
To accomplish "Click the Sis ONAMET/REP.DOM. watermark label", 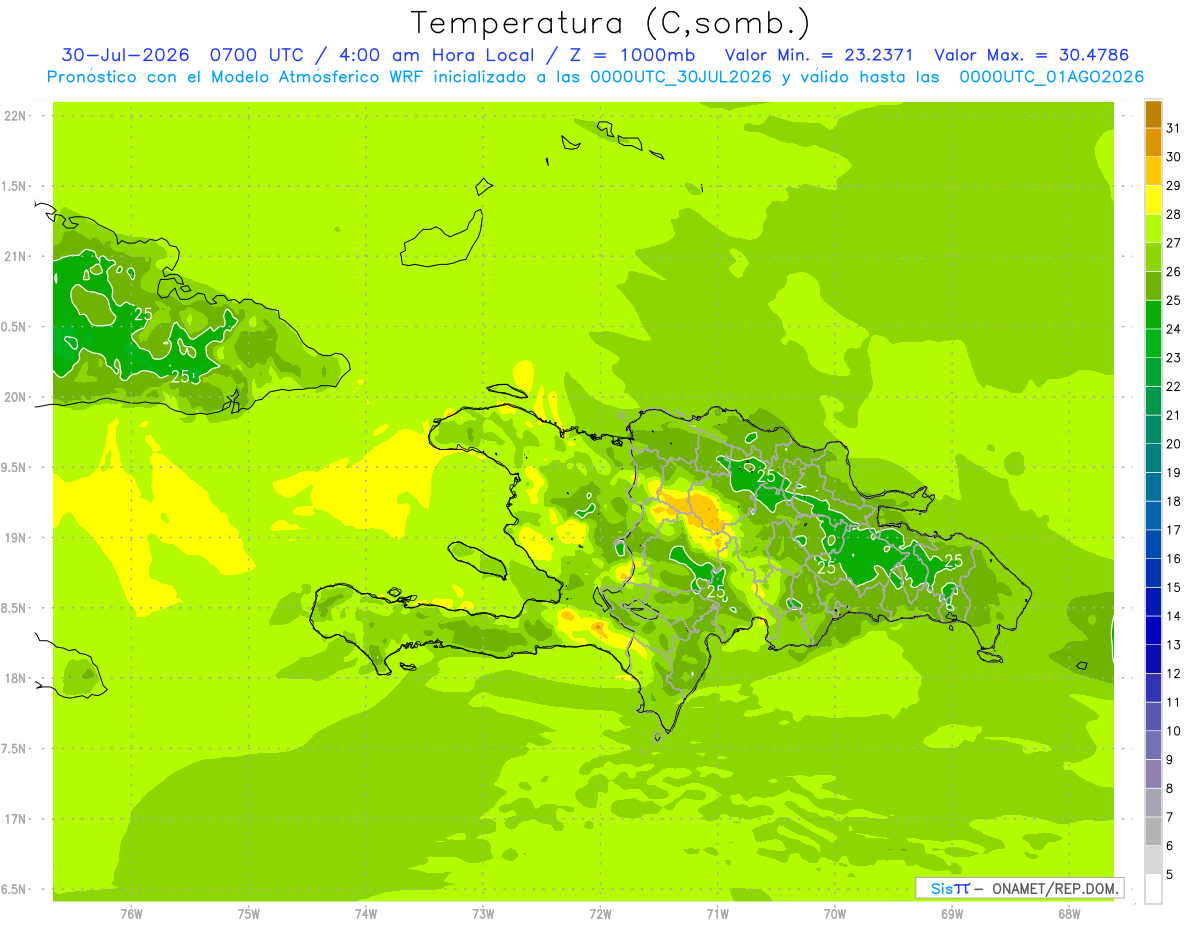I will 1020,888.
